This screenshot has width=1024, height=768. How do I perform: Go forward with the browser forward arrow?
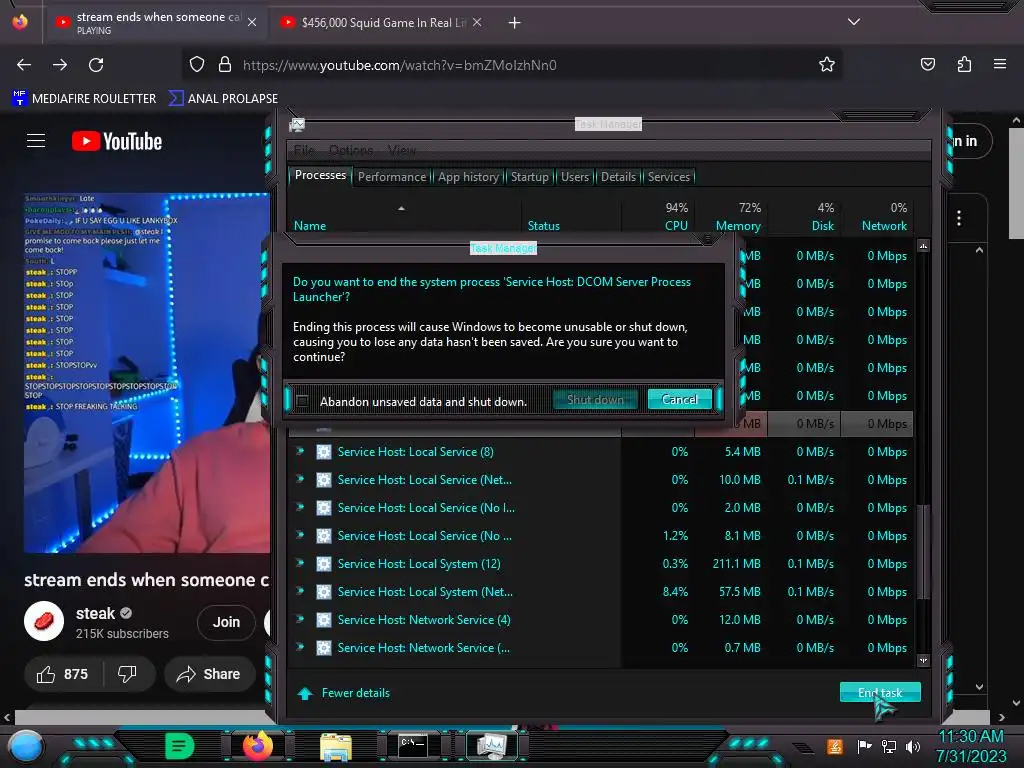click(60, 65)
